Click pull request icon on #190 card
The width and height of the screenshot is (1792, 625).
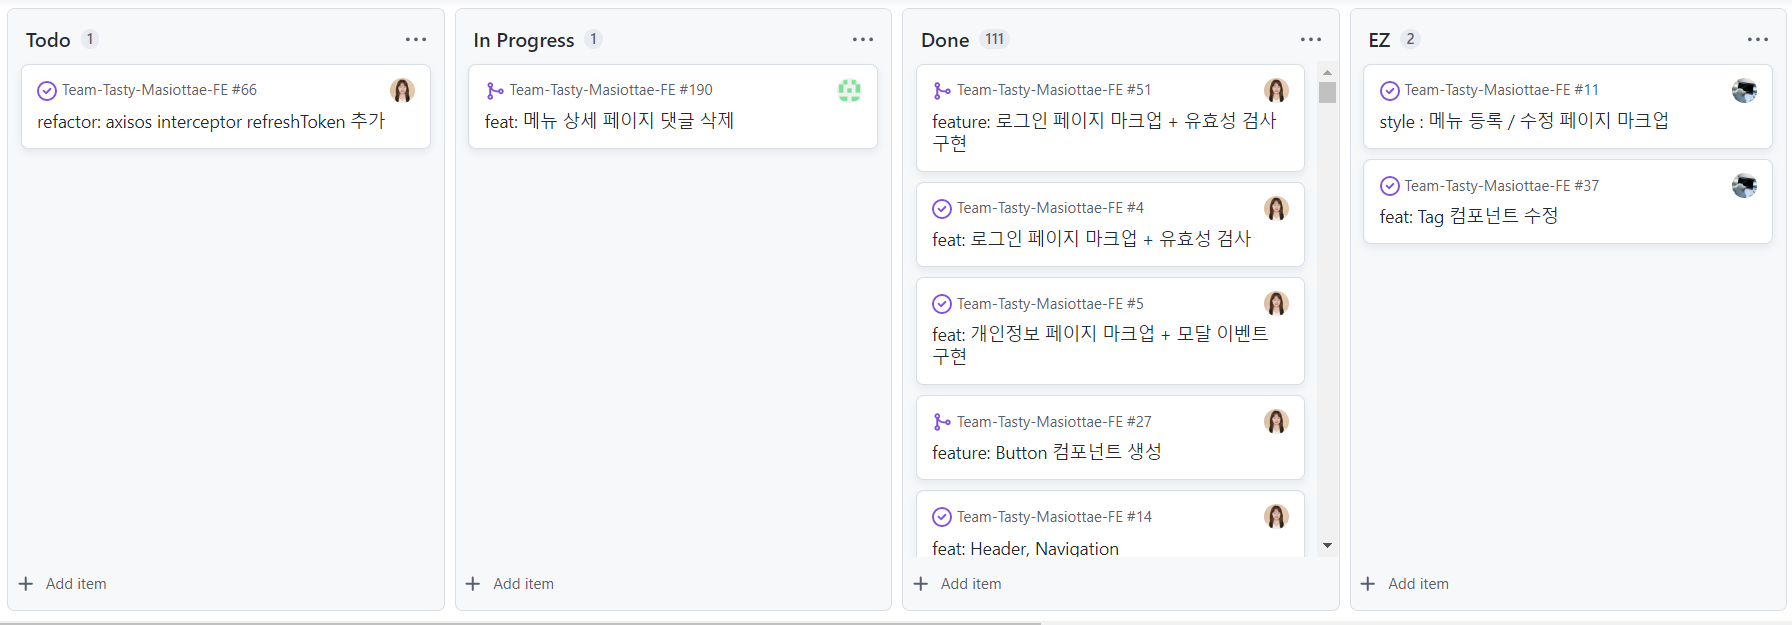pyautogui.click(x=494, y=91)
